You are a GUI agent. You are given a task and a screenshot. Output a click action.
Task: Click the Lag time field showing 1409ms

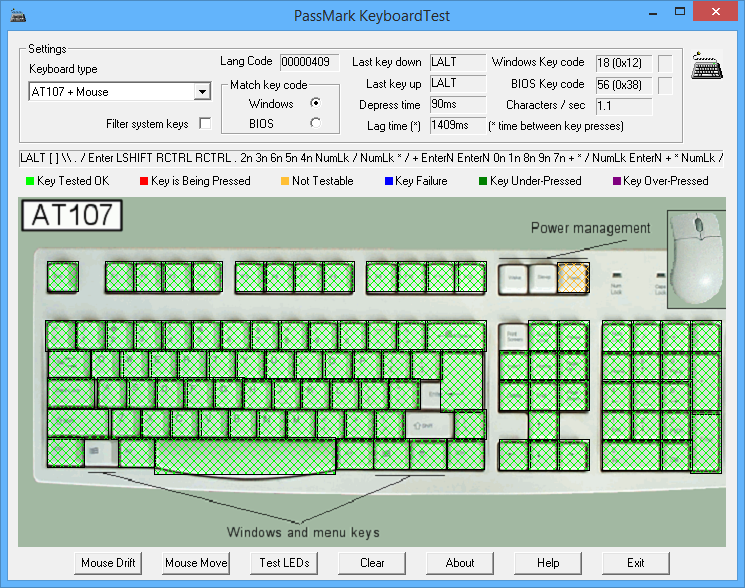458,125
